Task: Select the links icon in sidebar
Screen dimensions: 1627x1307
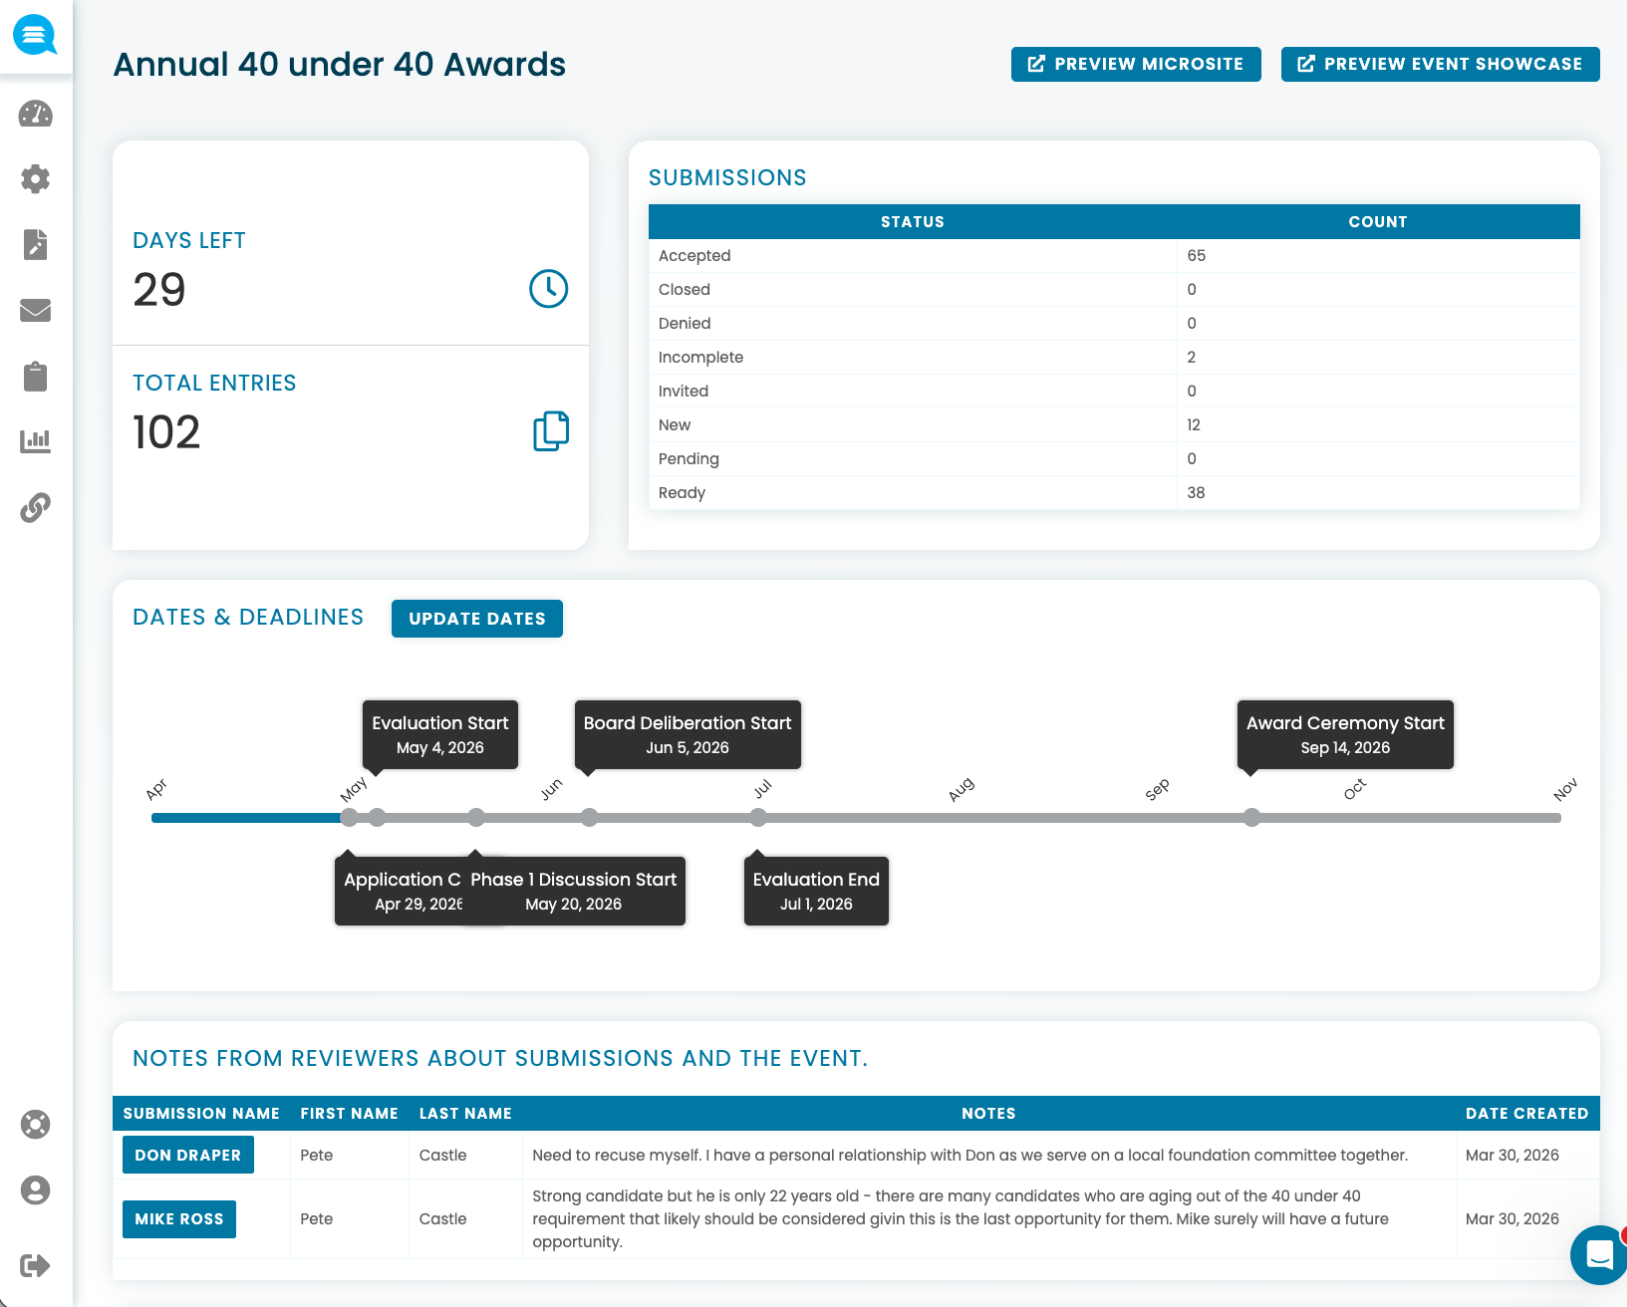Action: tap(35, 507)
